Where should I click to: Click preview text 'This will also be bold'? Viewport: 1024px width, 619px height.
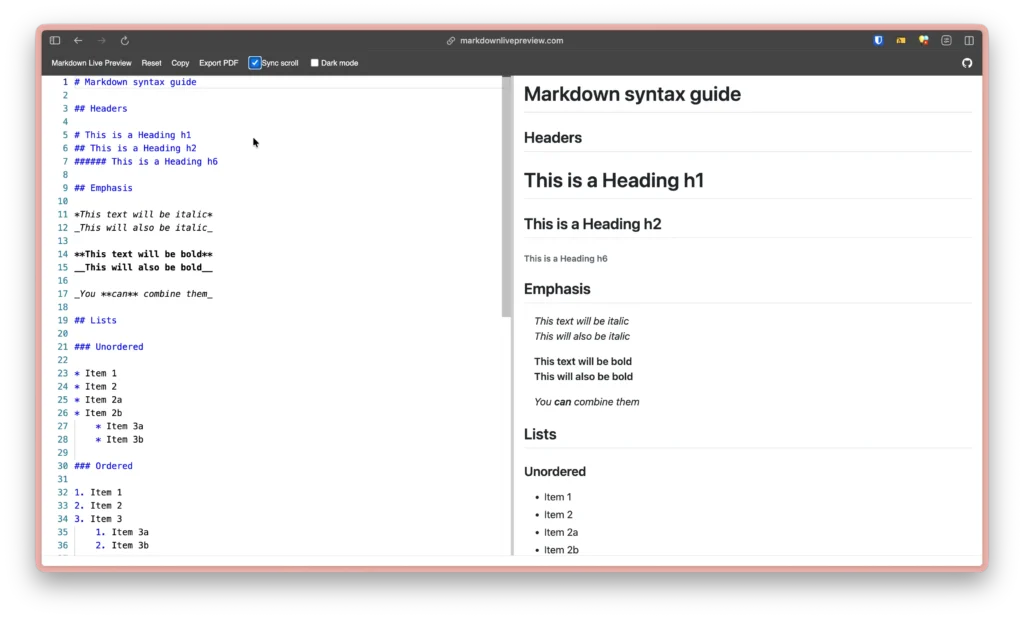click(x=583, y=377)
